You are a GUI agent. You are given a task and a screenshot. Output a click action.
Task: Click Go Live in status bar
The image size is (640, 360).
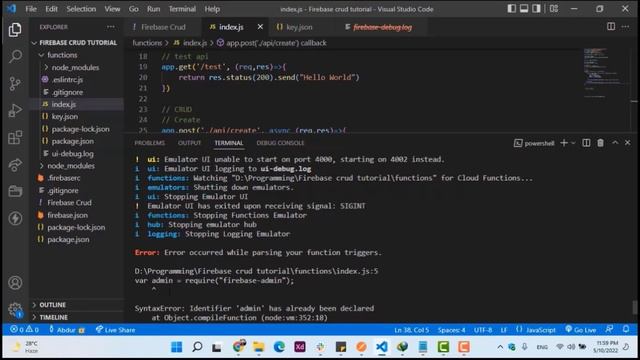coord(581,329)
